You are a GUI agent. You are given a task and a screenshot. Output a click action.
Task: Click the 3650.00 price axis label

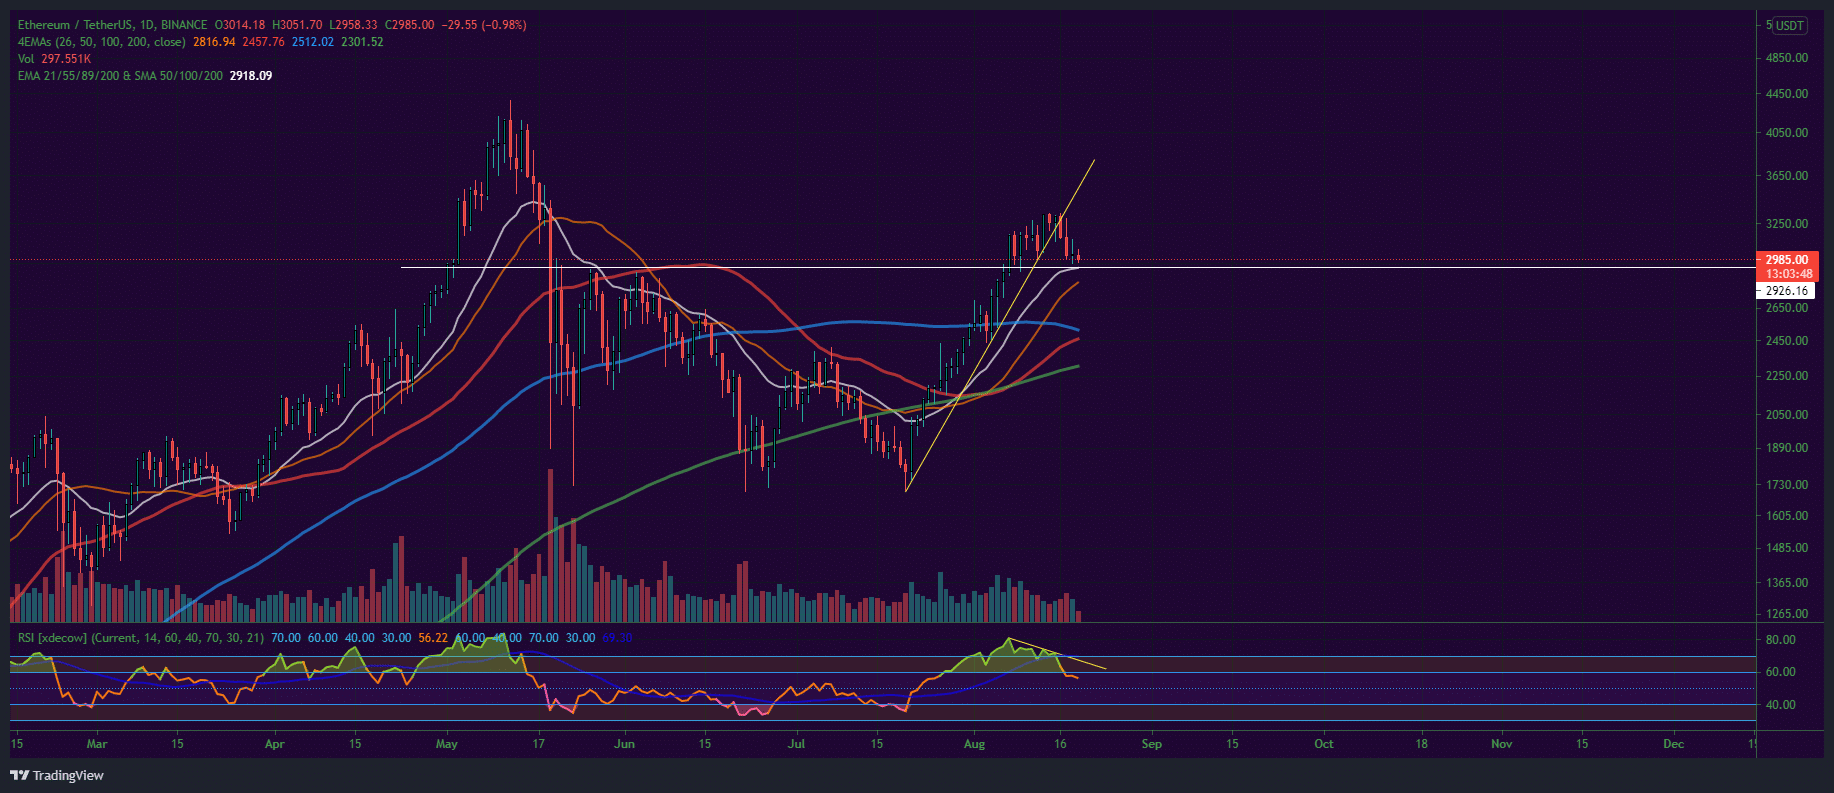coord(1787,176)
